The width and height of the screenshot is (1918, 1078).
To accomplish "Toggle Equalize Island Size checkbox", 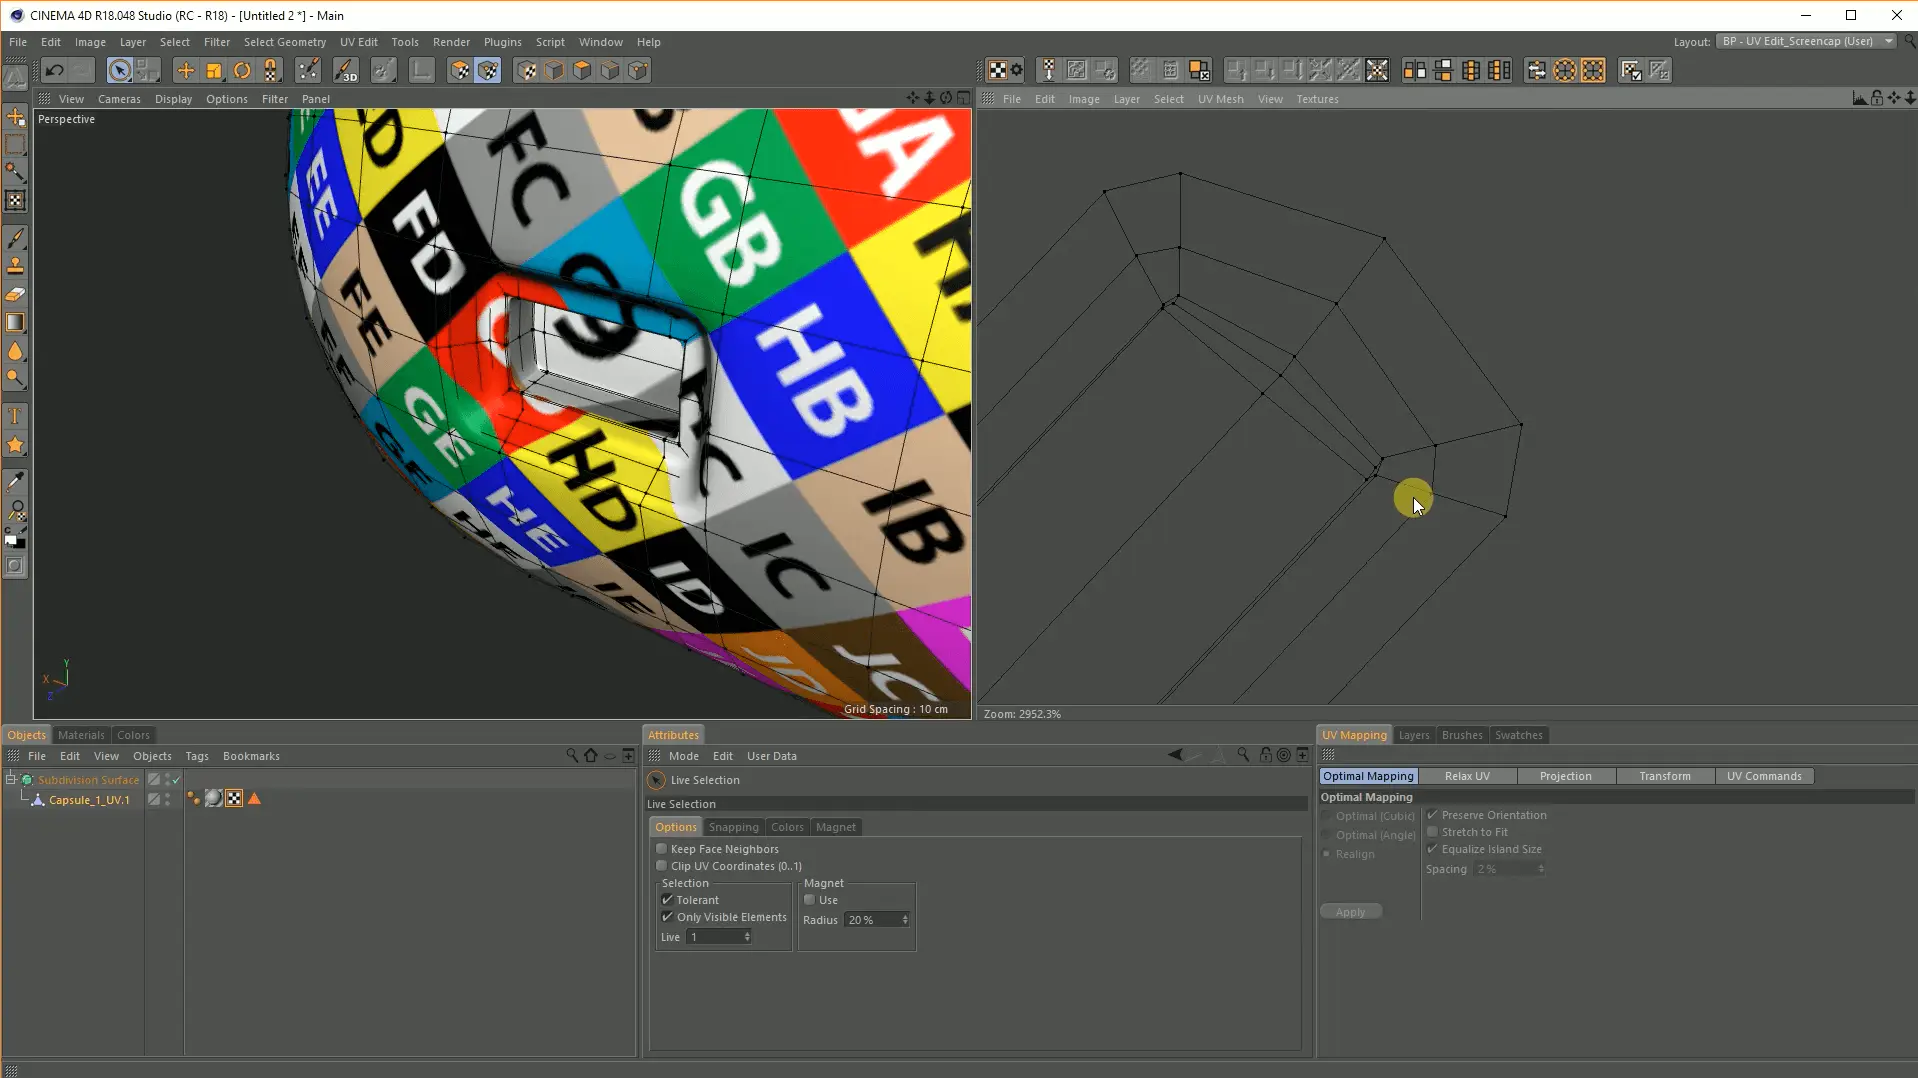I will (x=1432, y=849).
